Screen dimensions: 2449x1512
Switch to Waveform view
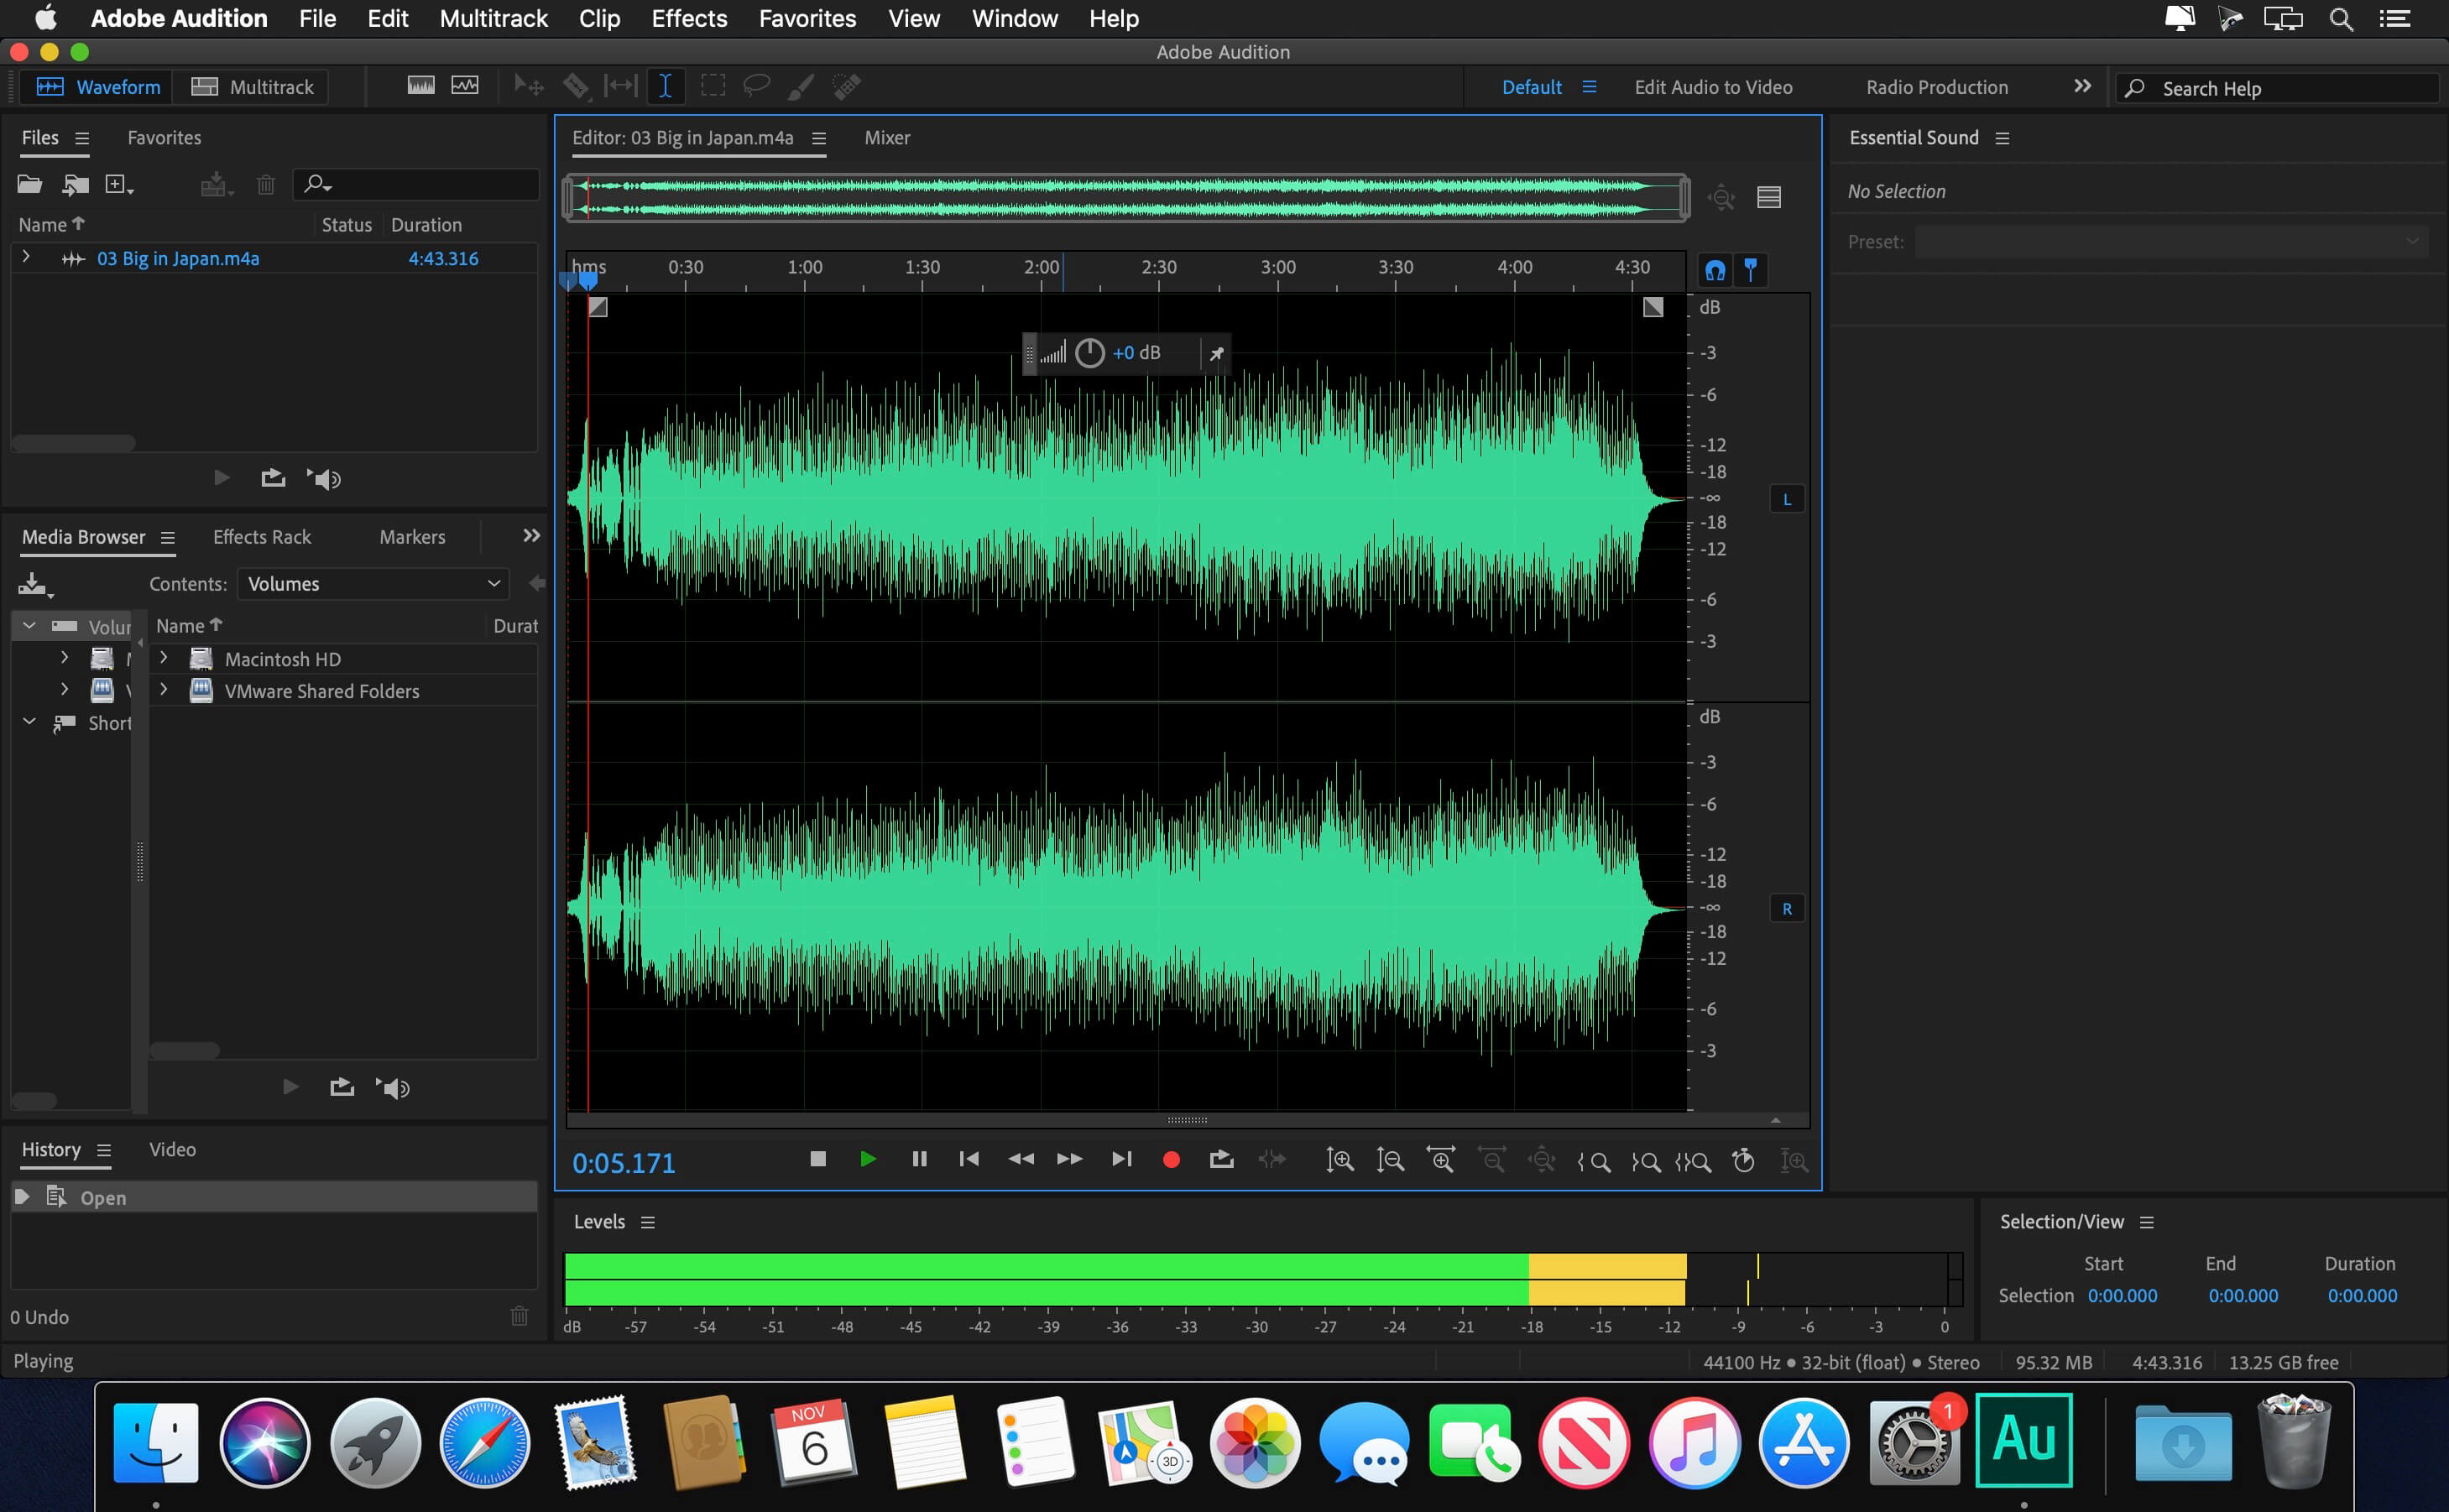(x=97, y=87)
